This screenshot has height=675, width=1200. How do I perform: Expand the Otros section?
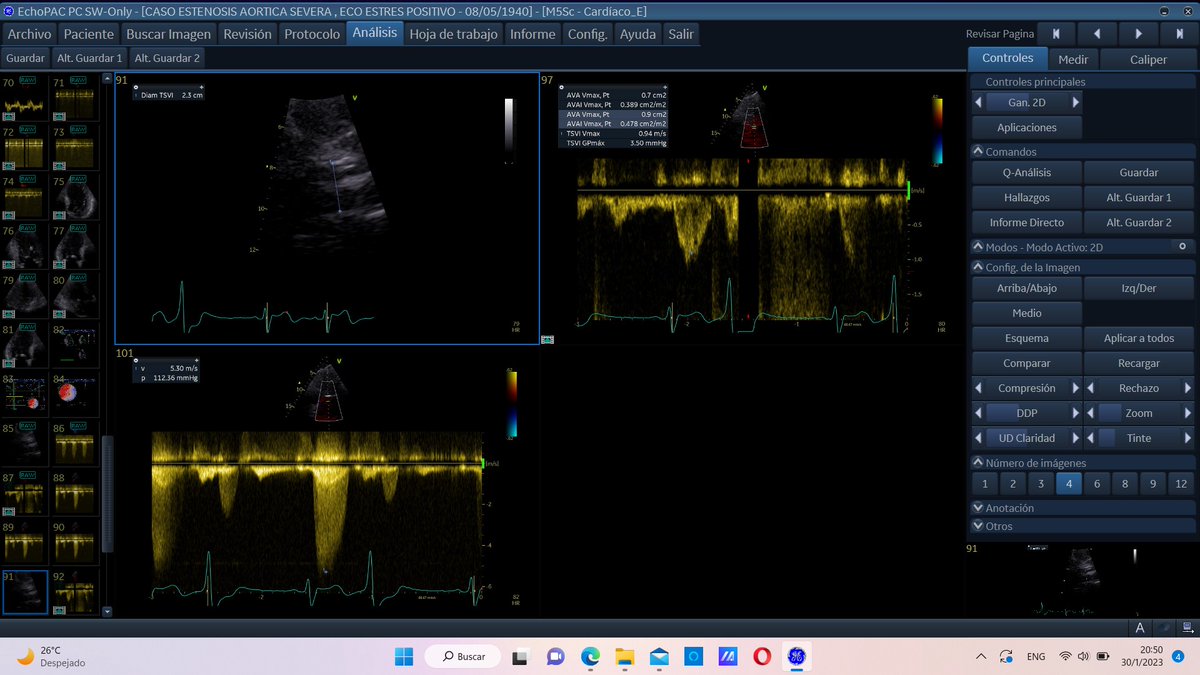point(978,526)
